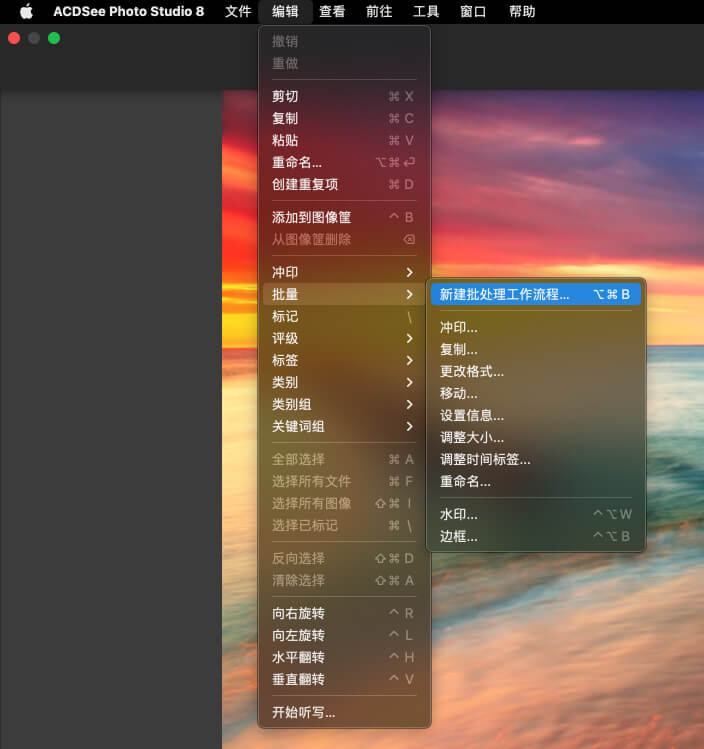Choose 垂直翻转
This screenshot has height=749, width=704.
point(344,679)
